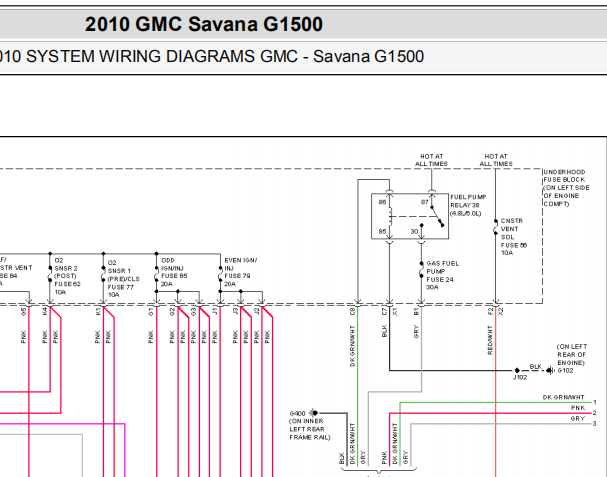Select UNDERHOOD FUSE BLOCK label
The width and height of the screenshot is (607, 477).
click(566, 188)
